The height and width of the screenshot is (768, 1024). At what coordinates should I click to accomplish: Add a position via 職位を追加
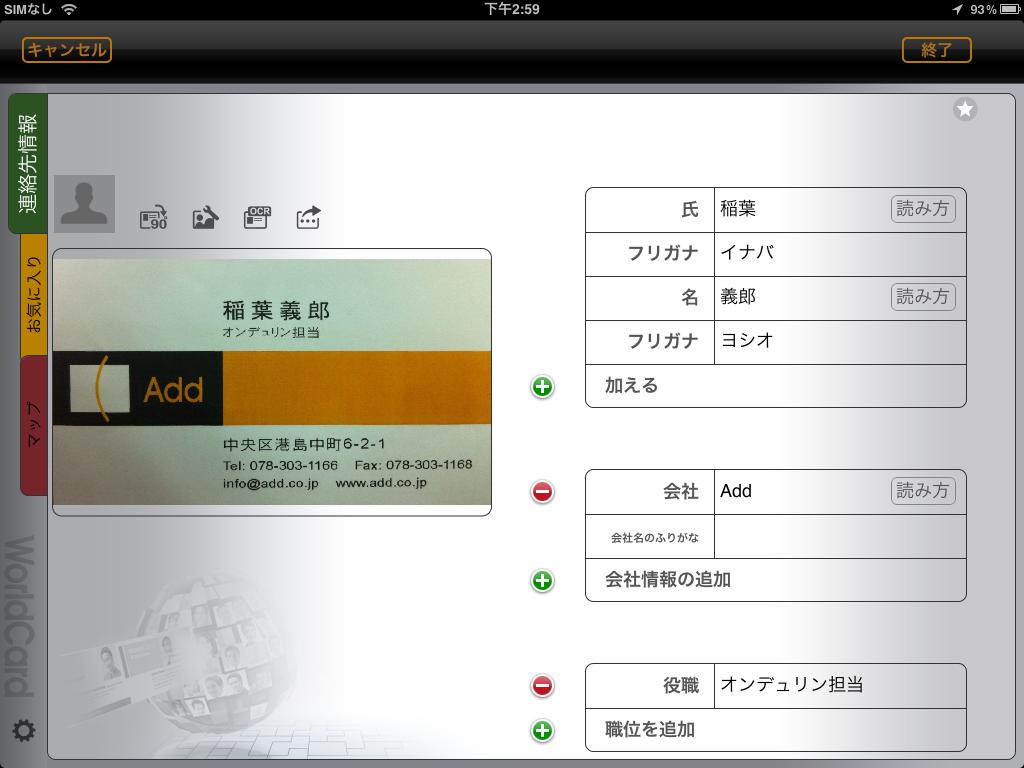tap(542, 731)
